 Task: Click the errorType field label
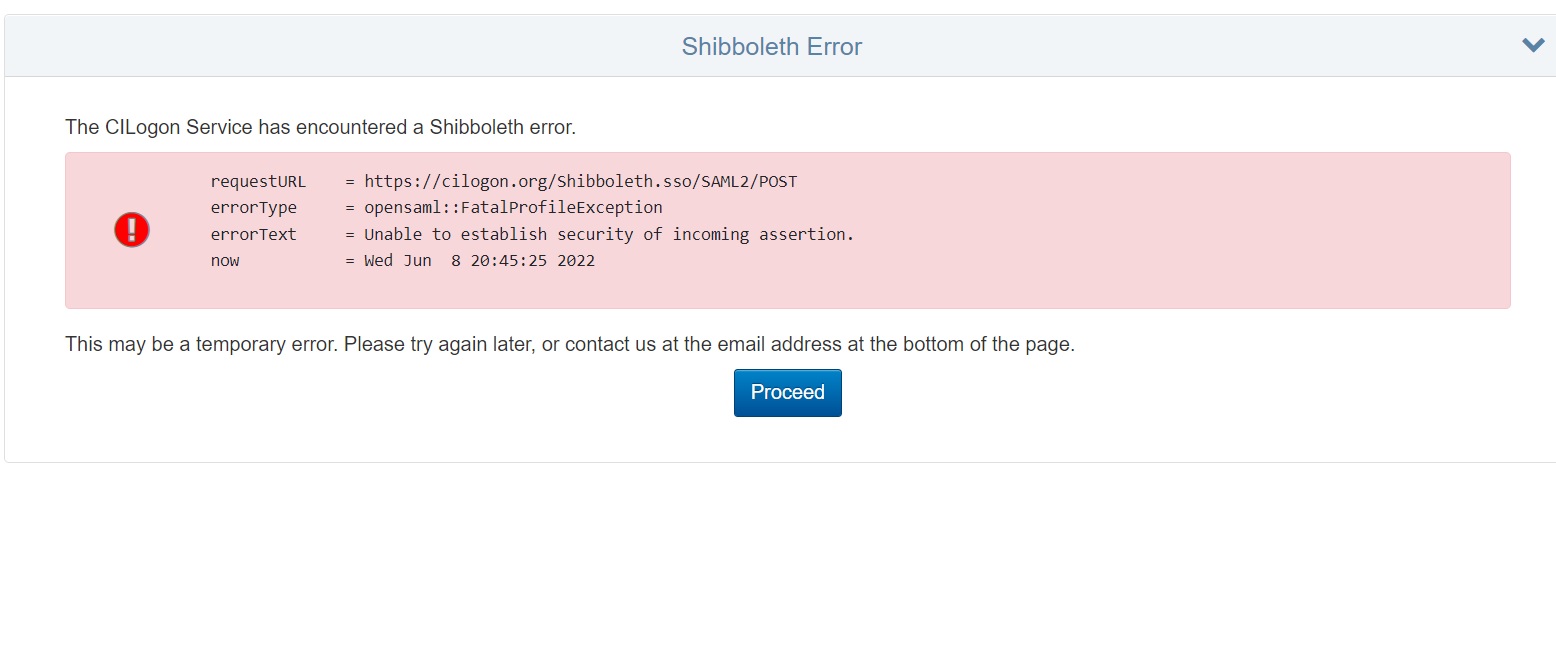pos(253,208)
